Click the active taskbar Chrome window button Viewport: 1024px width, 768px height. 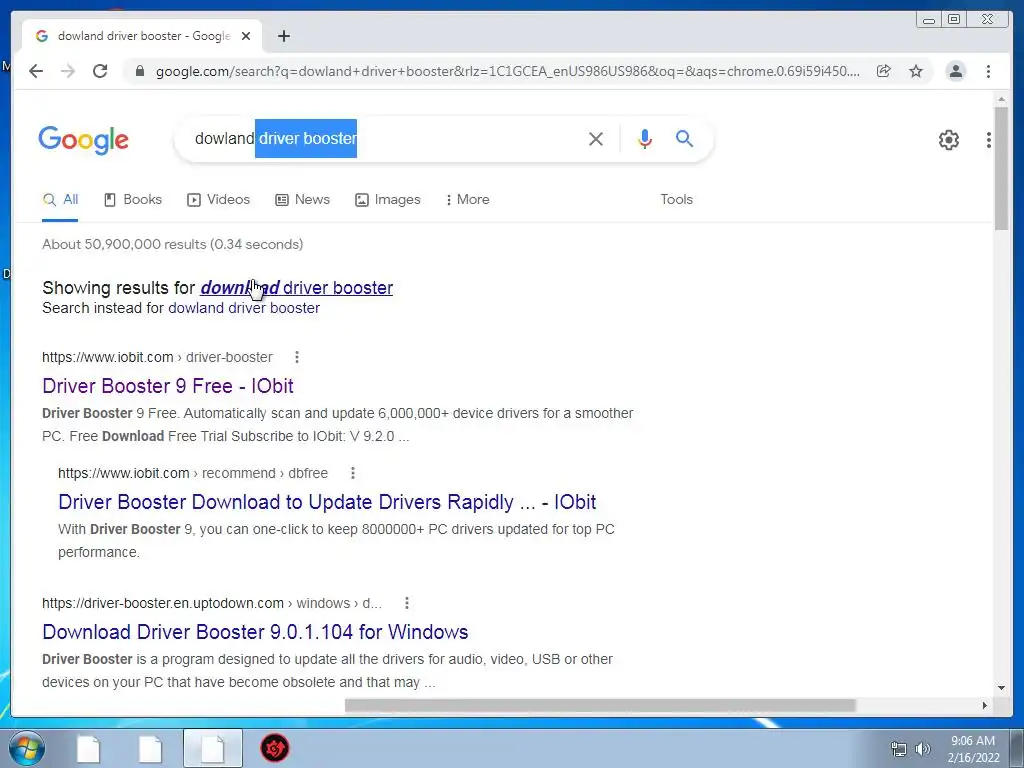tap(213, 748)
